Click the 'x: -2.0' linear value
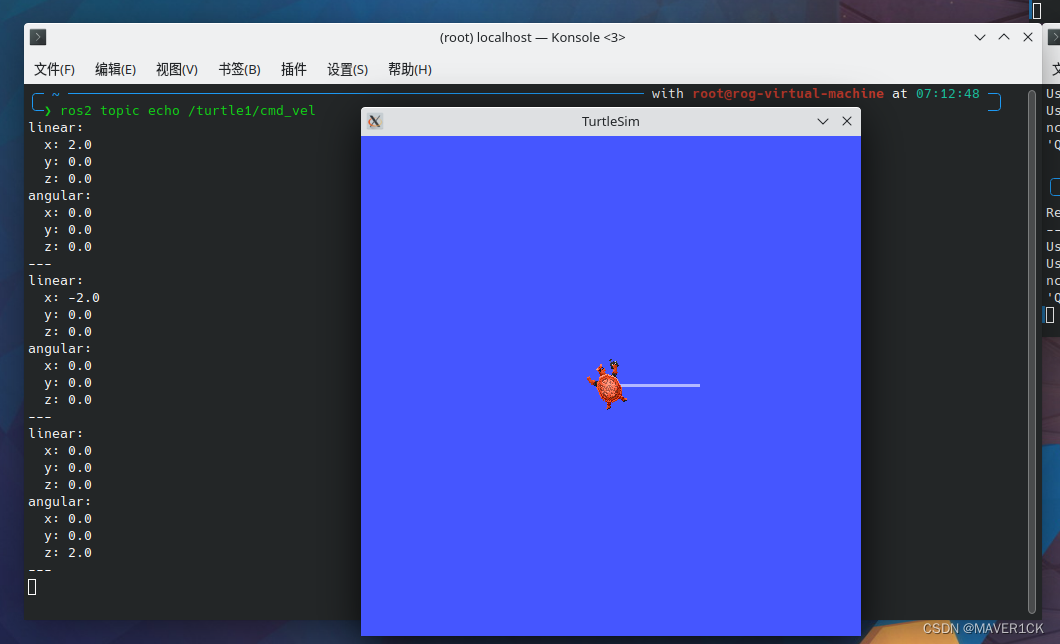This screenshot has width=1060, height=644. coord(72,298)
